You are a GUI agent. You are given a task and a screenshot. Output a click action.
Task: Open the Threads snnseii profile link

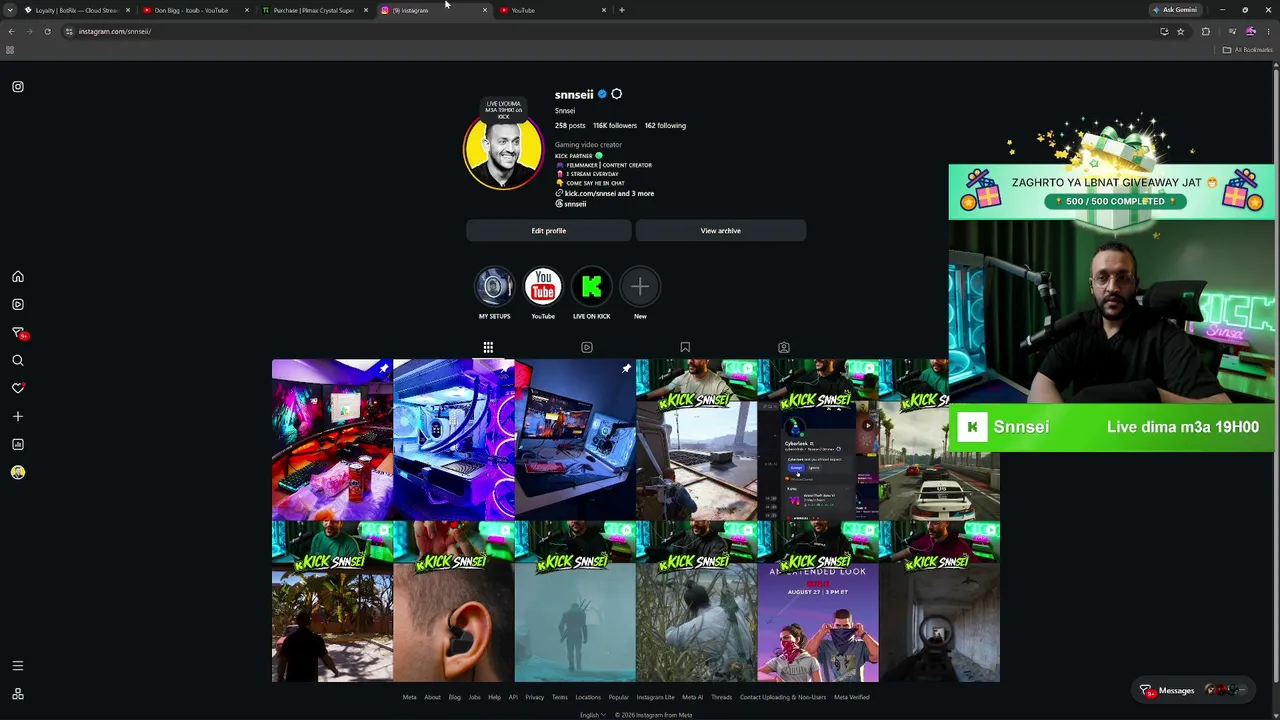pyautogui.click(x=571, y=204)
